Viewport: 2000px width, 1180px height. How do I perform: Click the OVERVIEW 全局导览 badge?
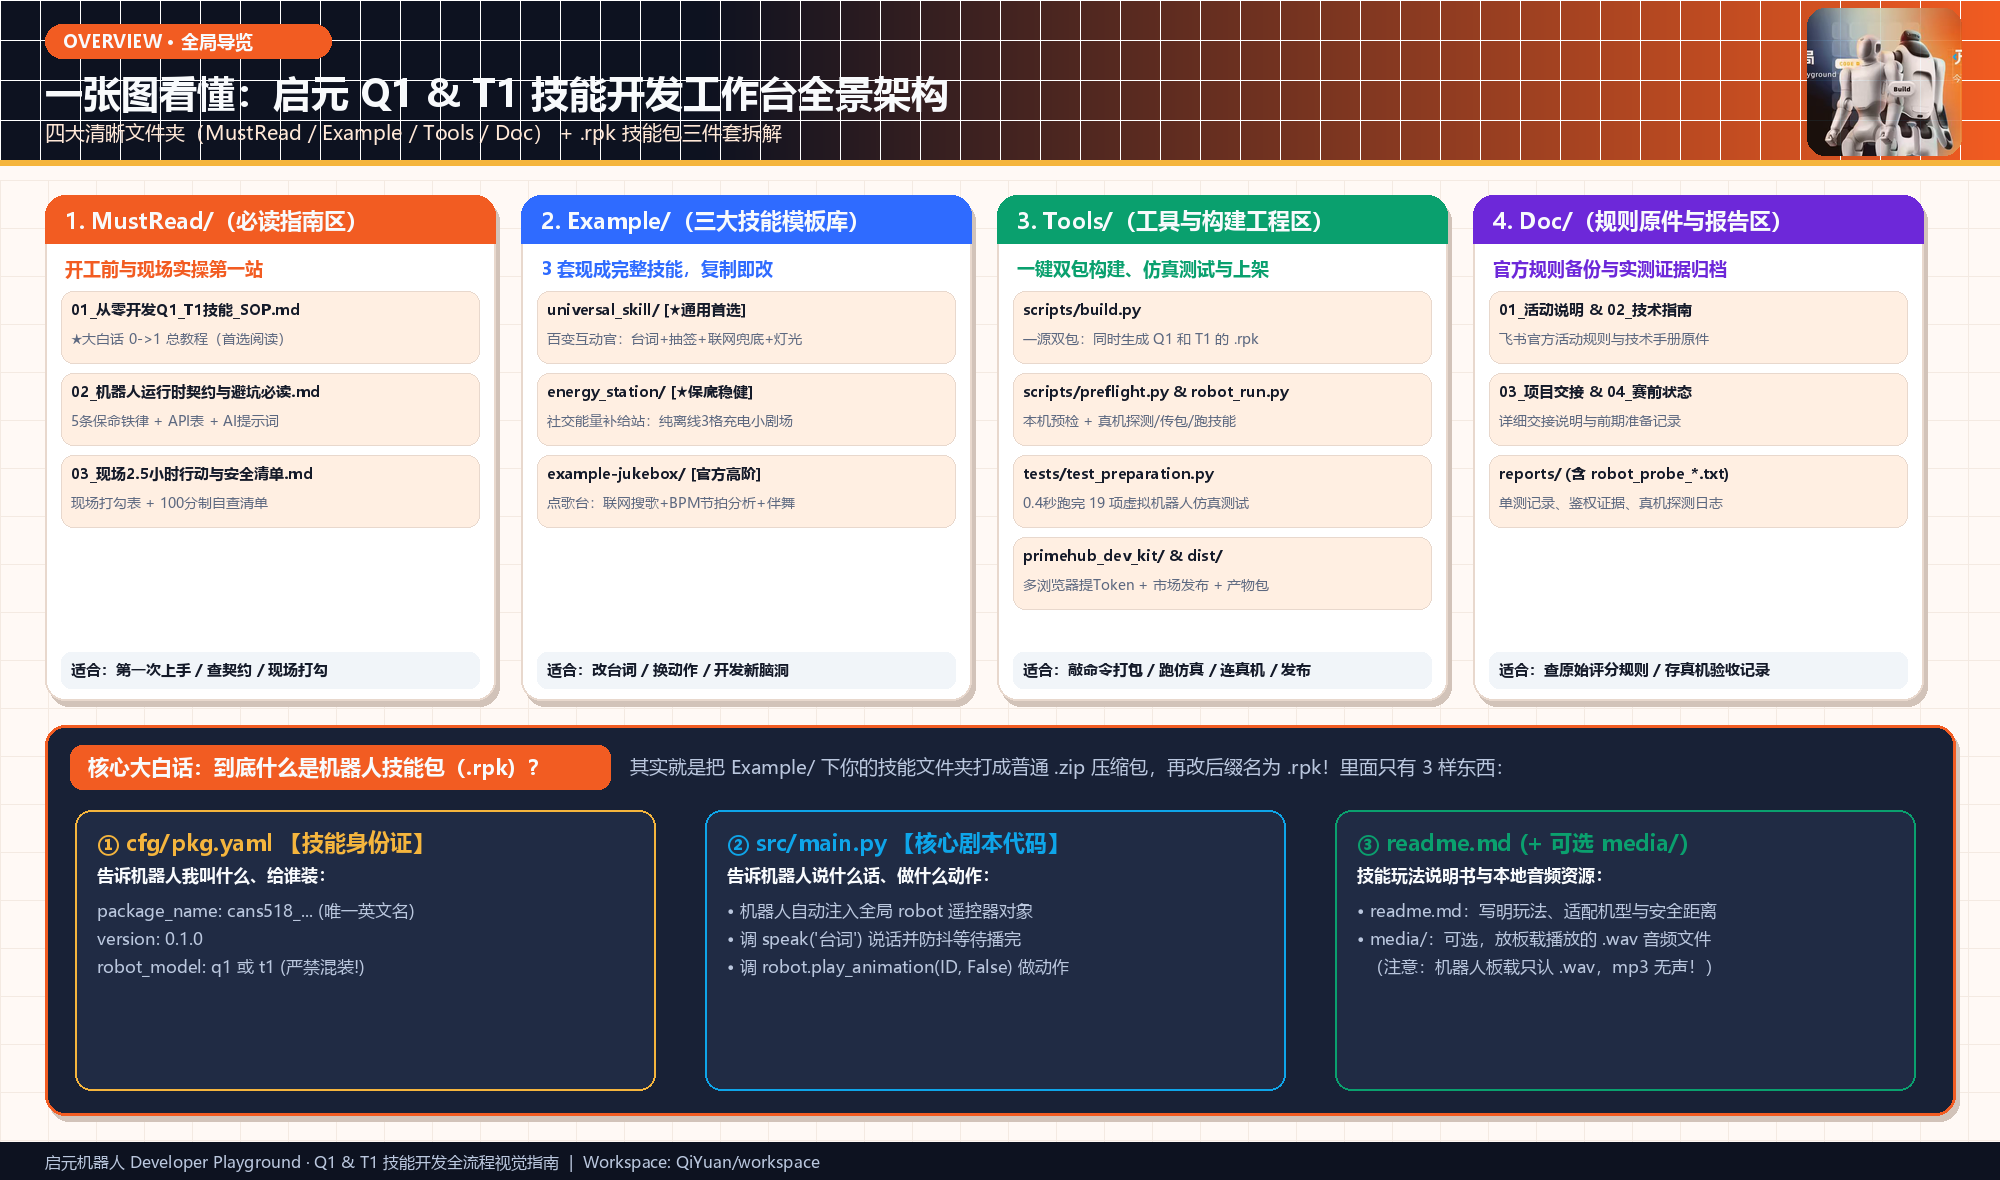[x=188, y=41]
